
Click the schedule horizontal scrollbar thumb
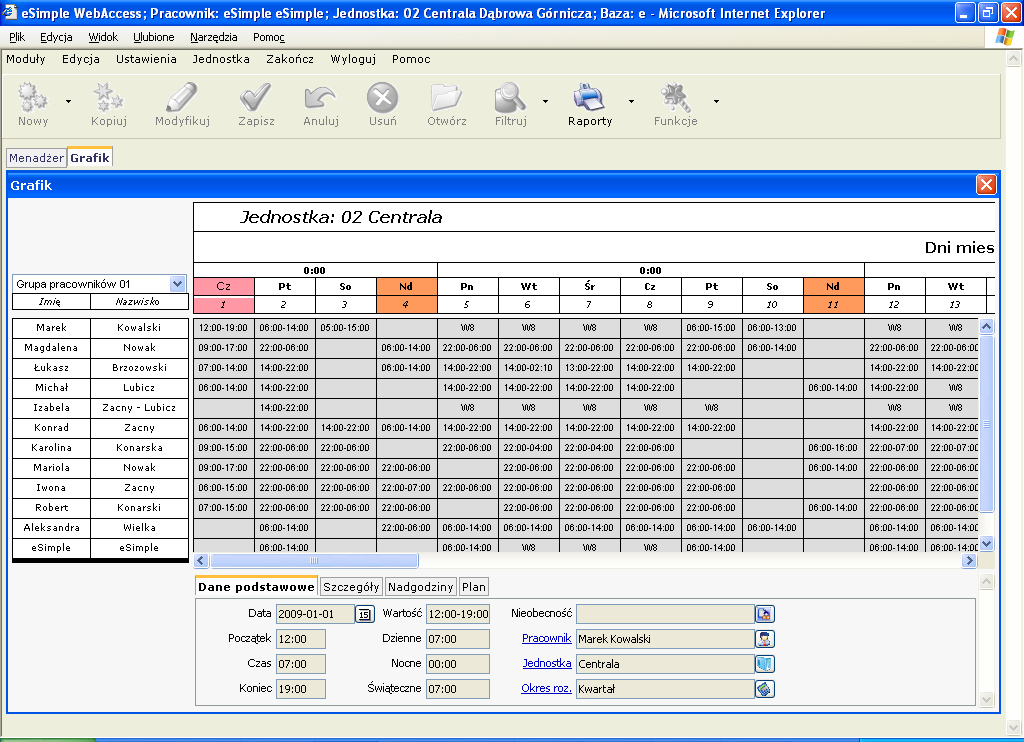pyautogui.click(x=314, y=560)
